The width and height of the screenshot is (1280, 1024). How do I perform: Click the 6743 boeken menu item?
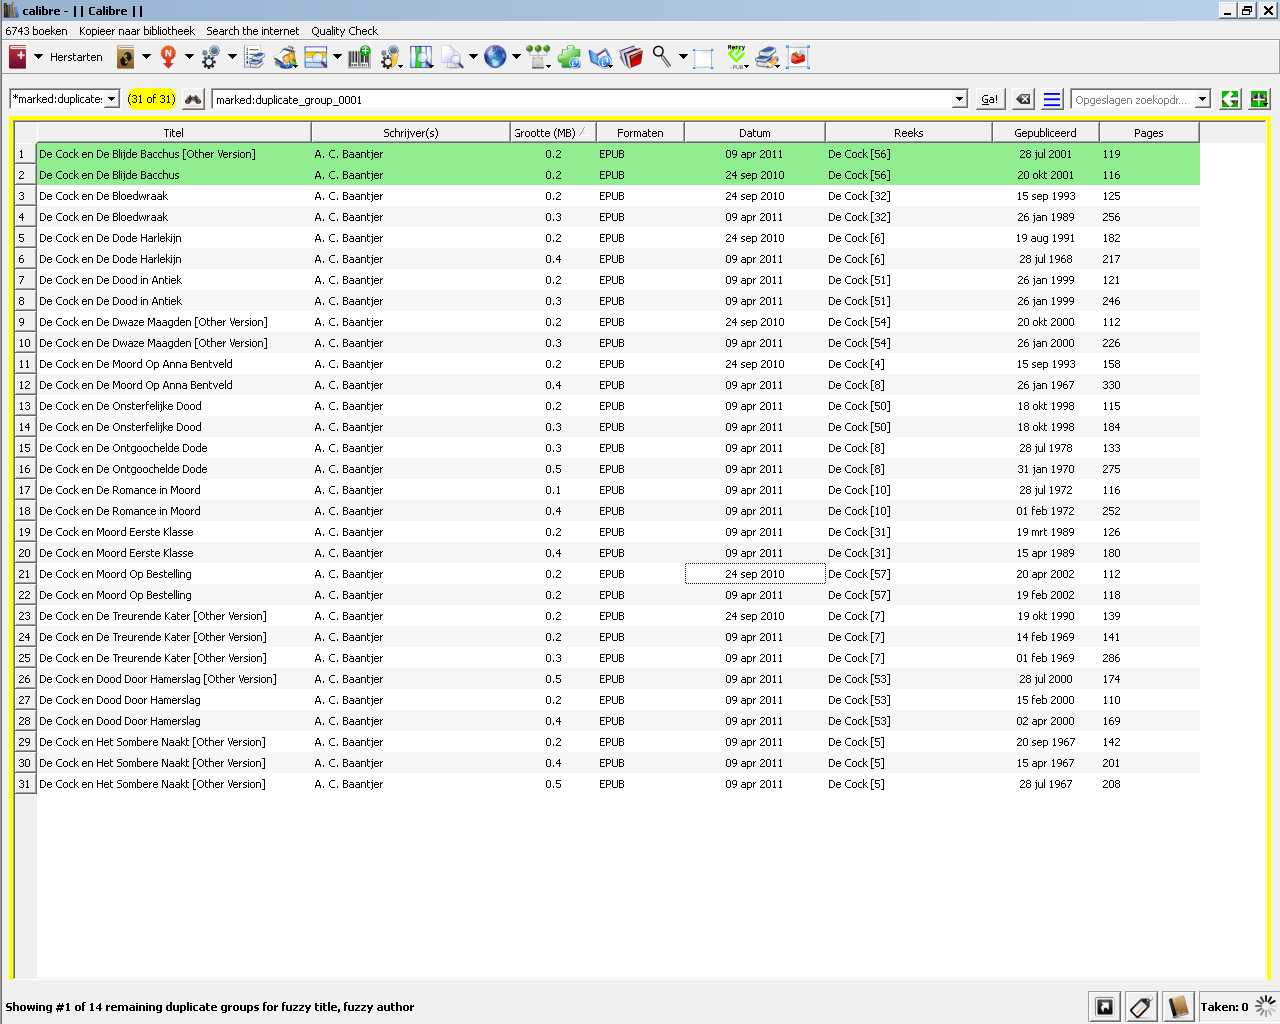click(36, 31)
